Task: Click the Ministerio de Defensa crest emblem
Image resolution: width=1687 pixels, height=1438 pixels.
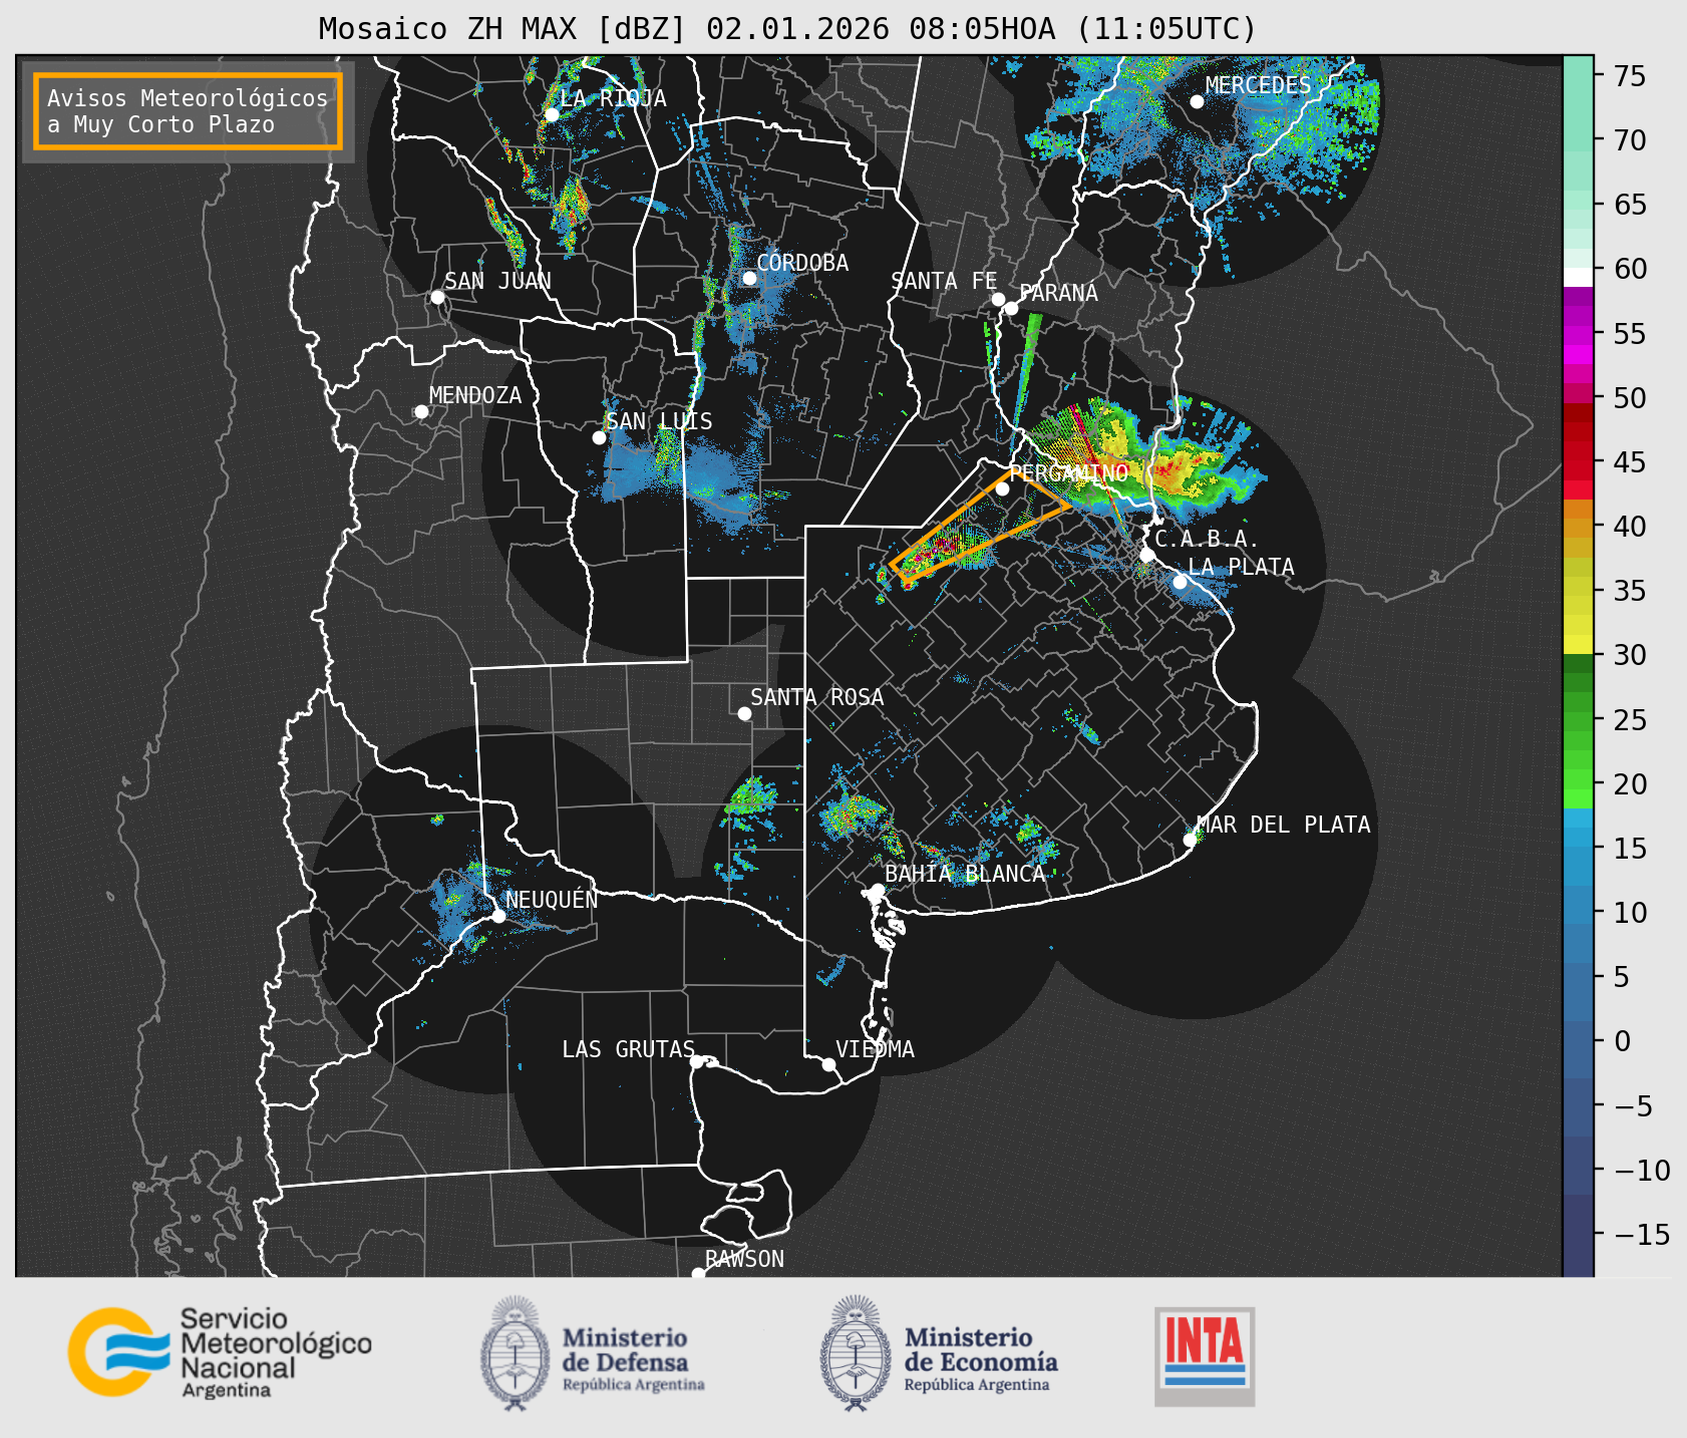Action: (515, 1353)
